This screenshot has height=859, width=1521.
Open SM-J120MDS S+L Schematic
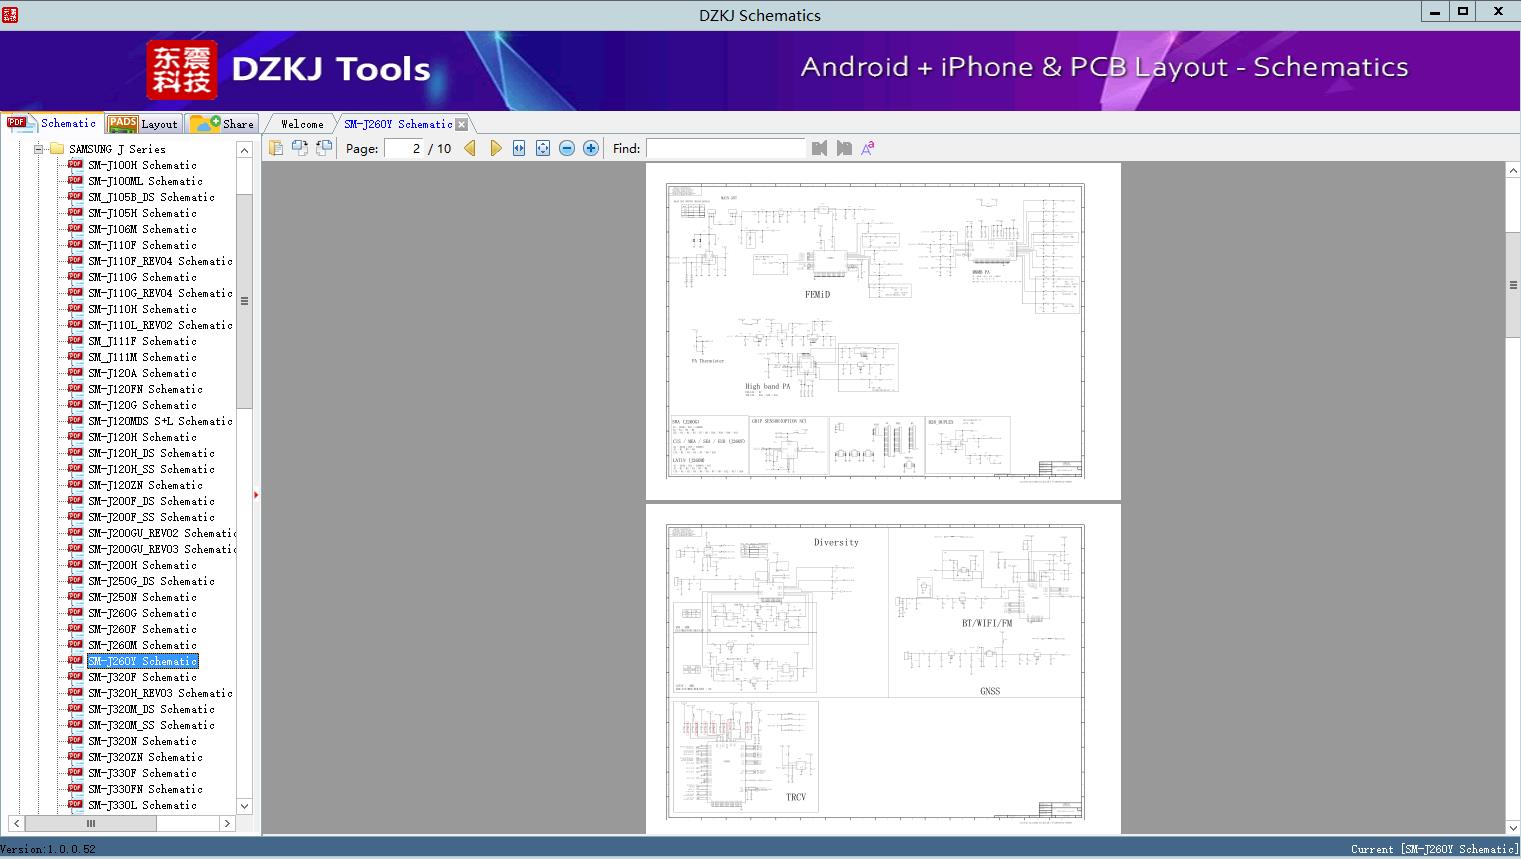[160, 421]
